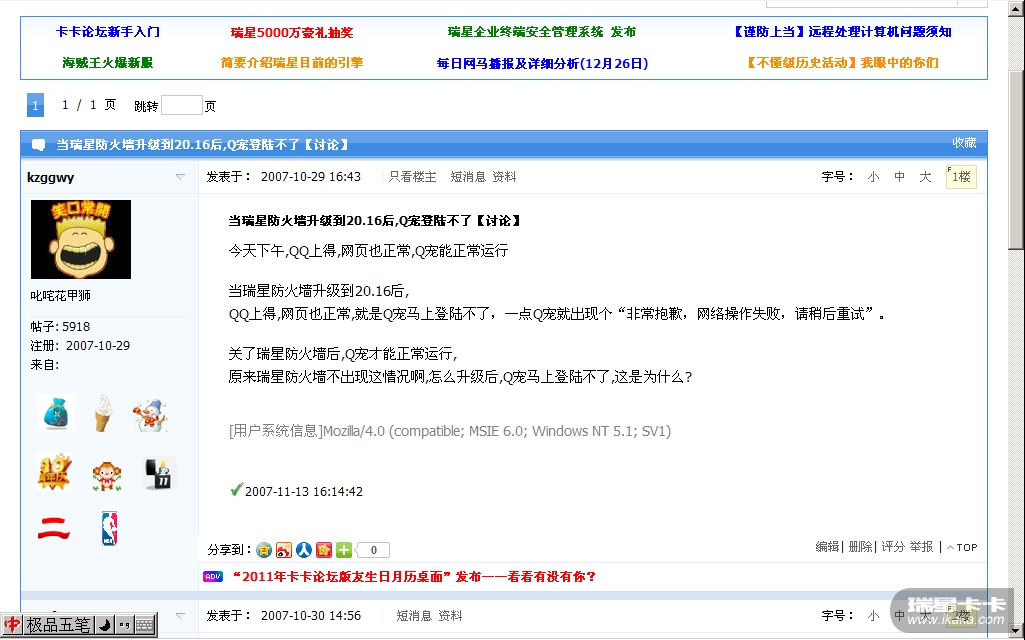Screen dimensions: 1025x640
Task: Click 评分 to rate the post
Action: pos(893,547)
